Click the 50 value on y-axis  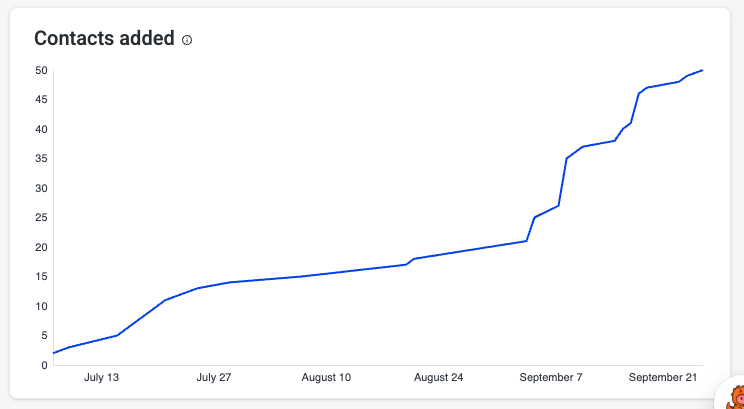pyautogui.click(x=41, y=70)
